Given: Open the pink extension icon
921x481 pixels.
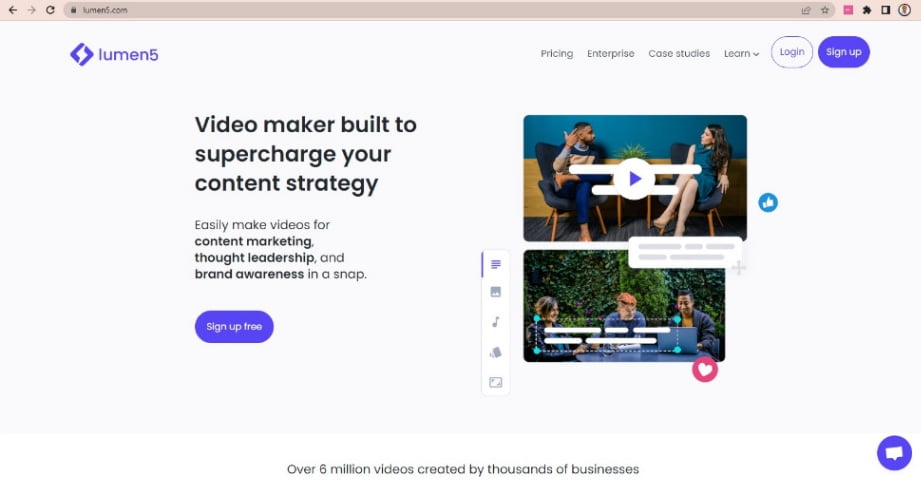Looking at the screenshot, I should tap(848, 10).
